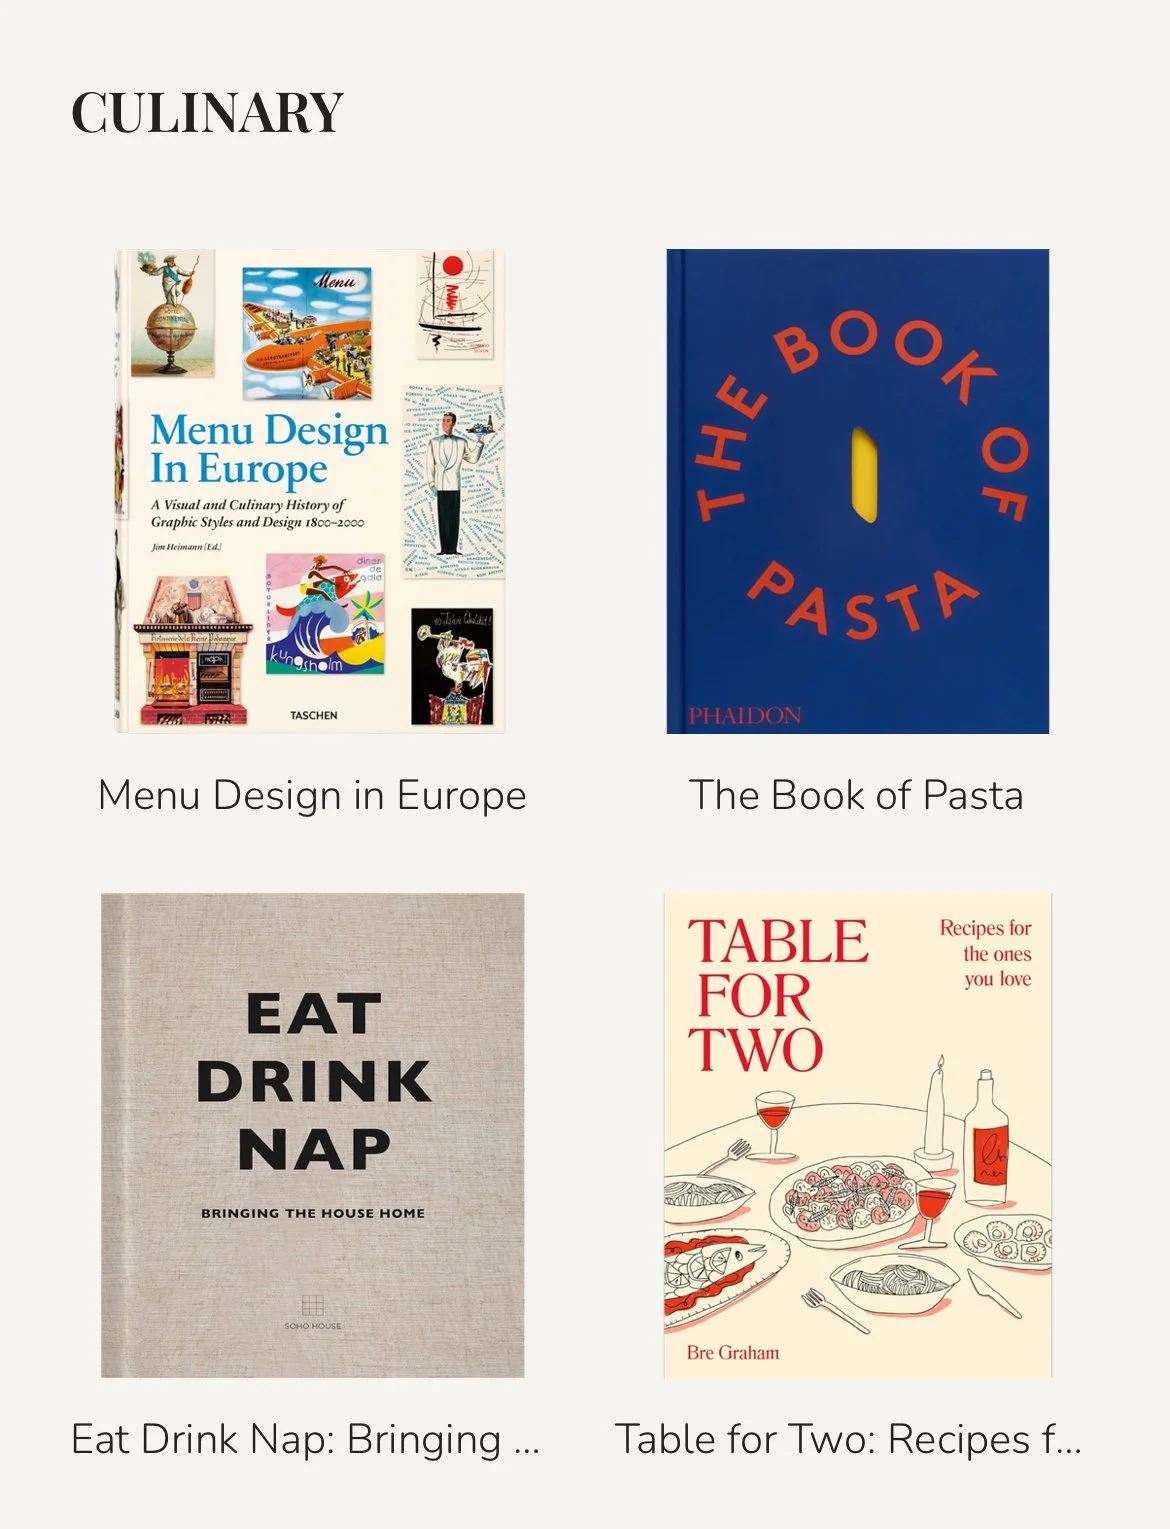Click the Recipes for the ones you love text
This screenshot has height=1529, width=1170.
(985, 953)
